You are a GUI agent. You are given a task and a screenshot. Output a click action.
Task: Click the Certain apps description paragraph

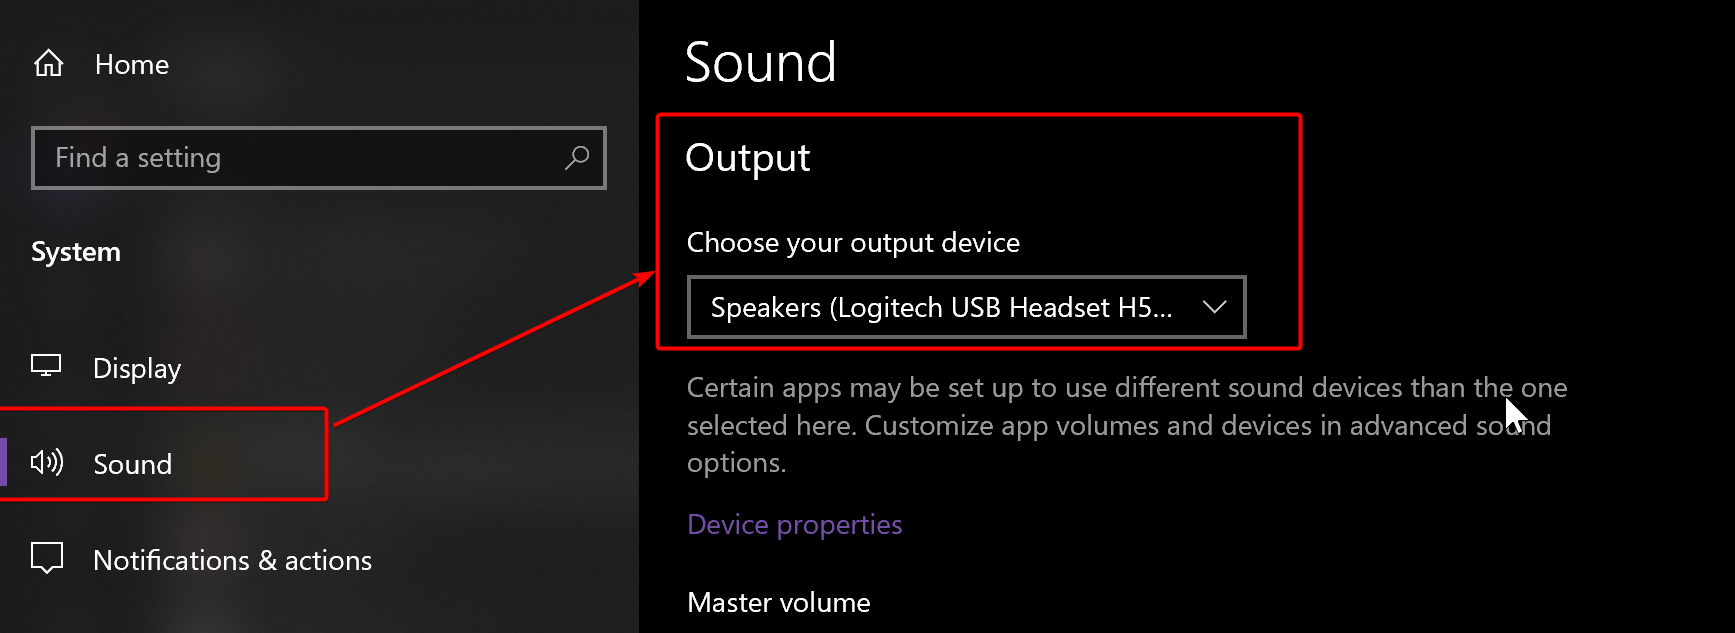click(x=1100, y=425)
